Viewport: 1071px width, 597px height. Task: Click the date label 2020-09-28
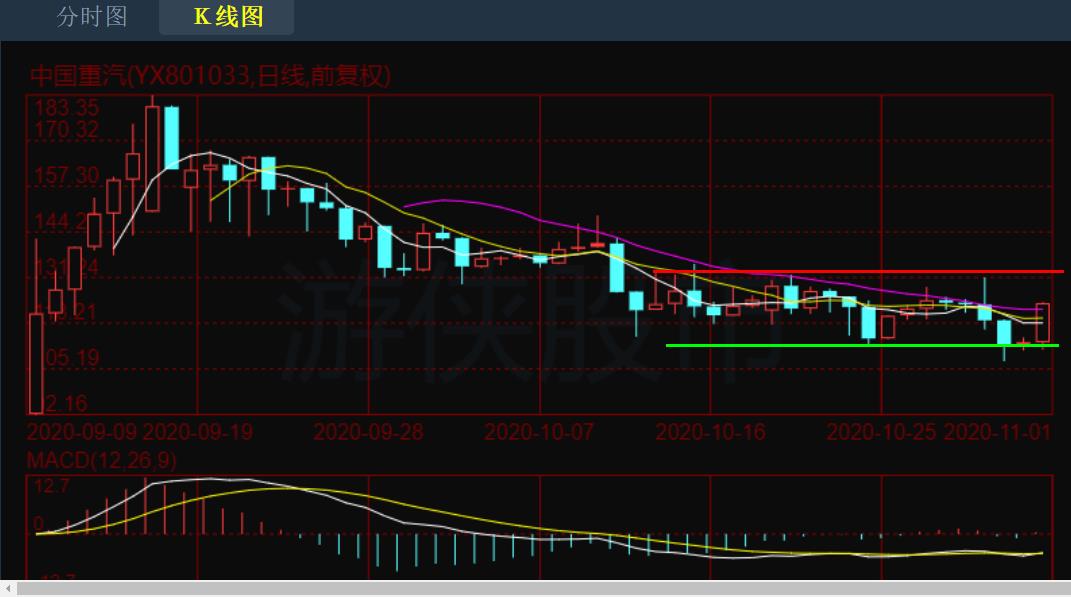point(369,432)
